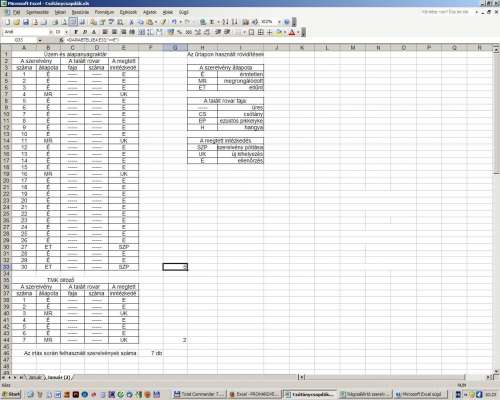This screenshot has width=500, height=400.
Task: Toggle underline formatting
Action: coord(94,32)
